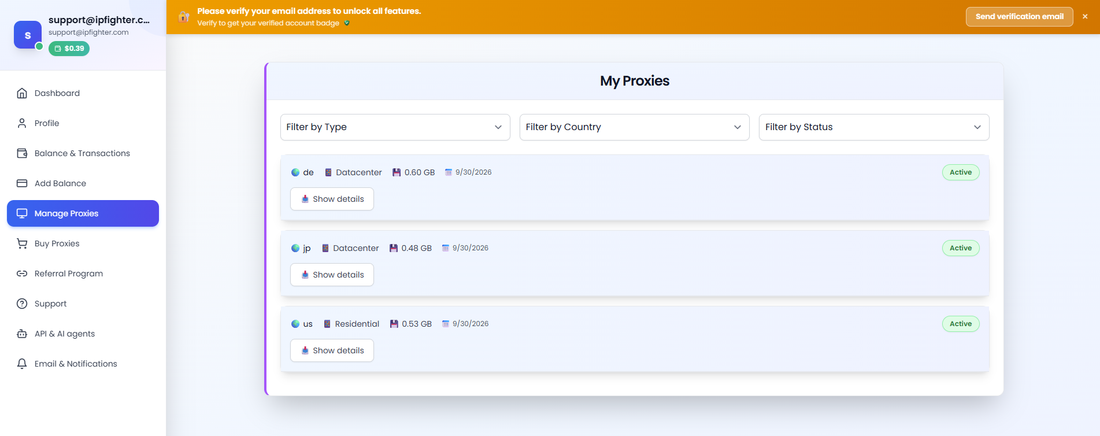Click the globe icon in the jp proxy row

point(295,248)
